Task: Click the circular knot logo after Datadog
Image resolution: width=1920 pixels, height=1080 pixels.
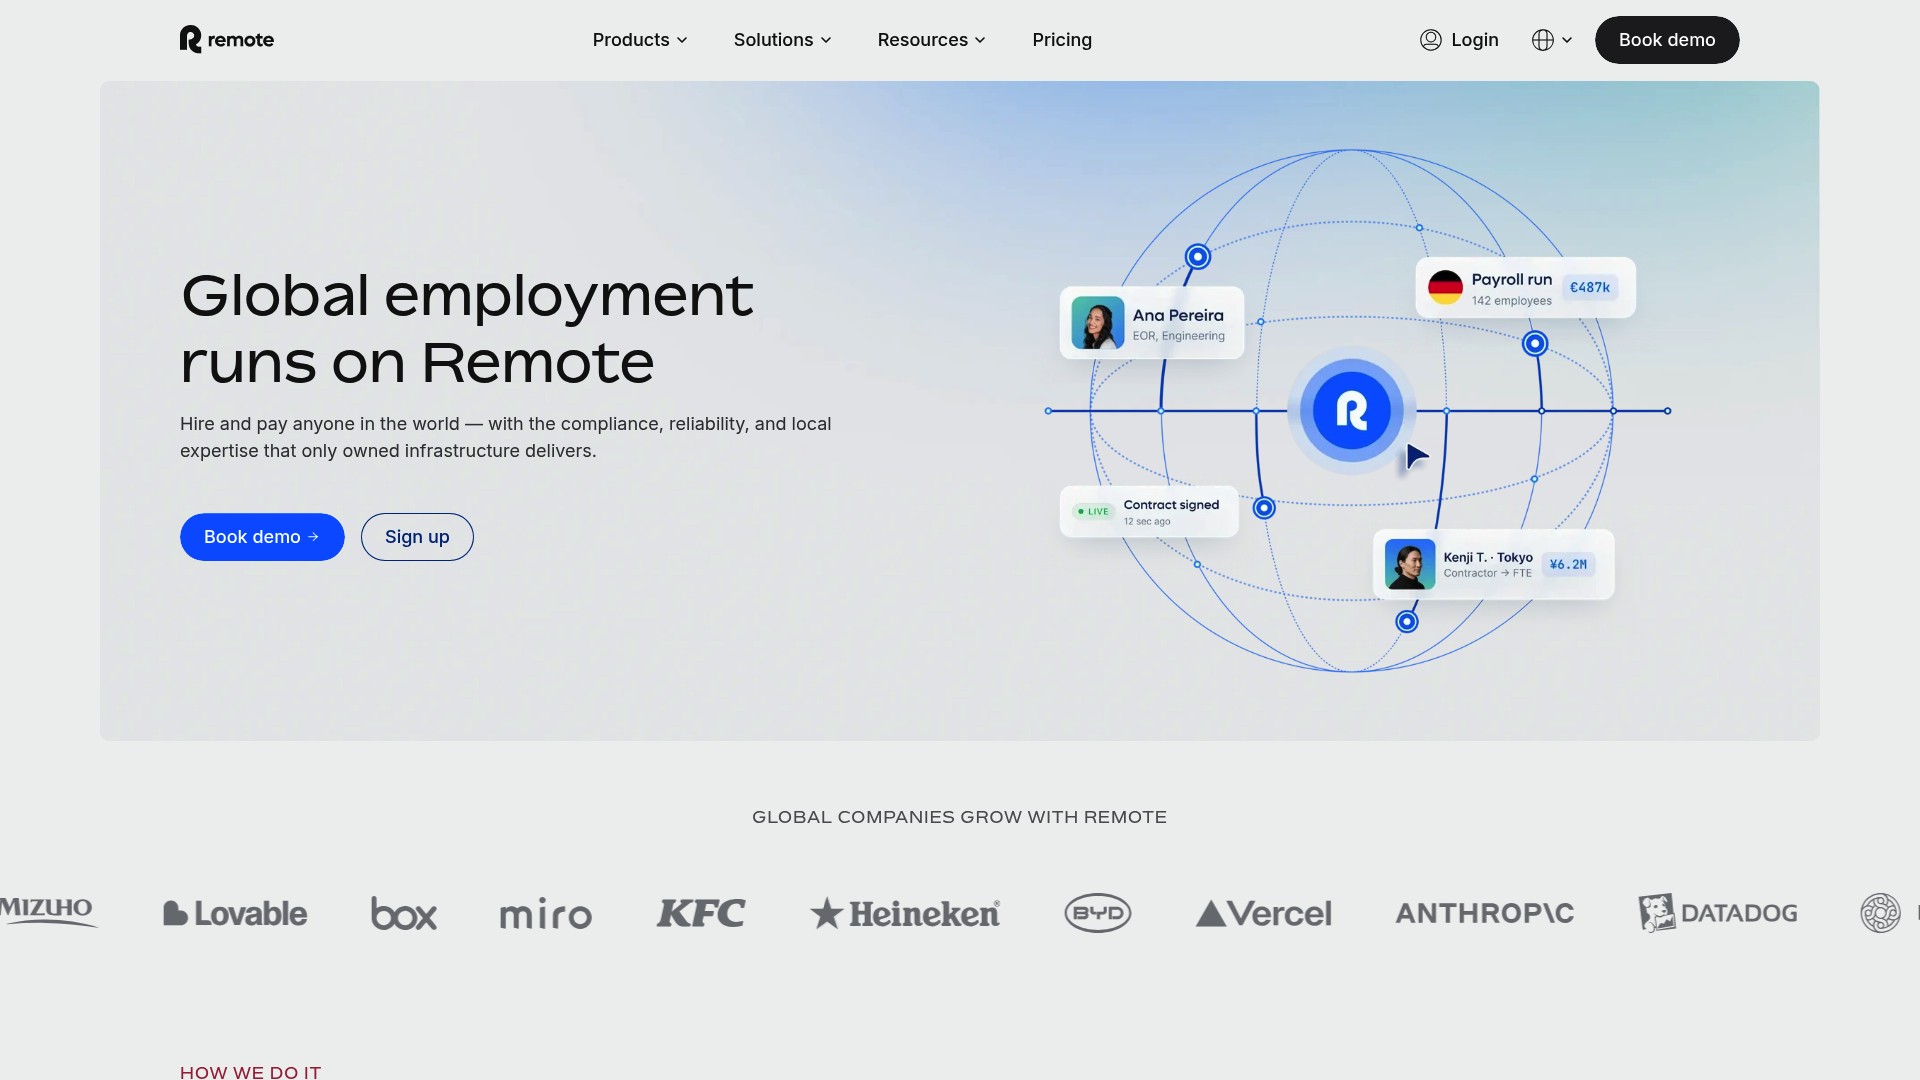Action: (x=1880, y=913)
